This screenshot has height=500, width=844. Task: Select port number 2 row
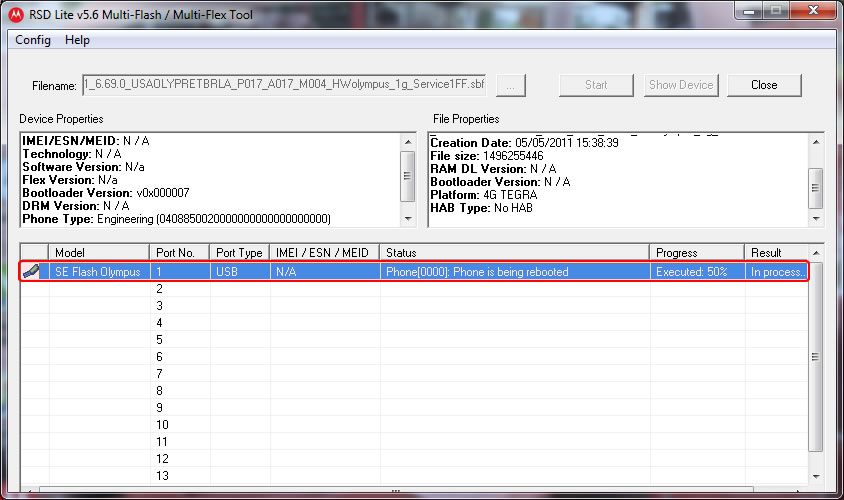[x=414, y=289]
